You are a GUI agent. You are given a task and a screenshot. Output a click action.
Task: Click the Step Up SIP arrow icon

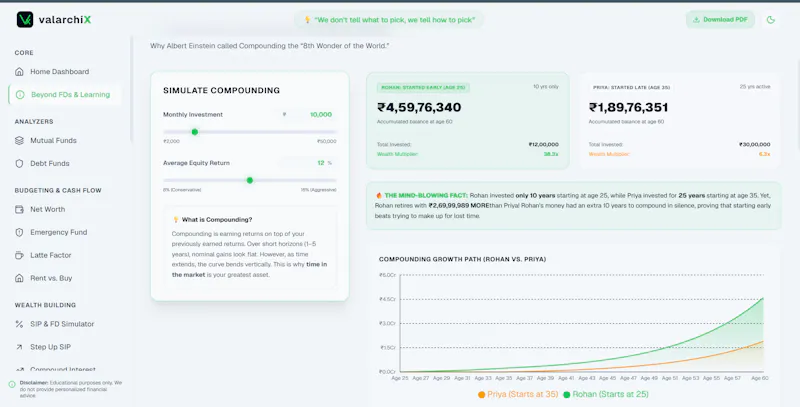click(19, 347)
